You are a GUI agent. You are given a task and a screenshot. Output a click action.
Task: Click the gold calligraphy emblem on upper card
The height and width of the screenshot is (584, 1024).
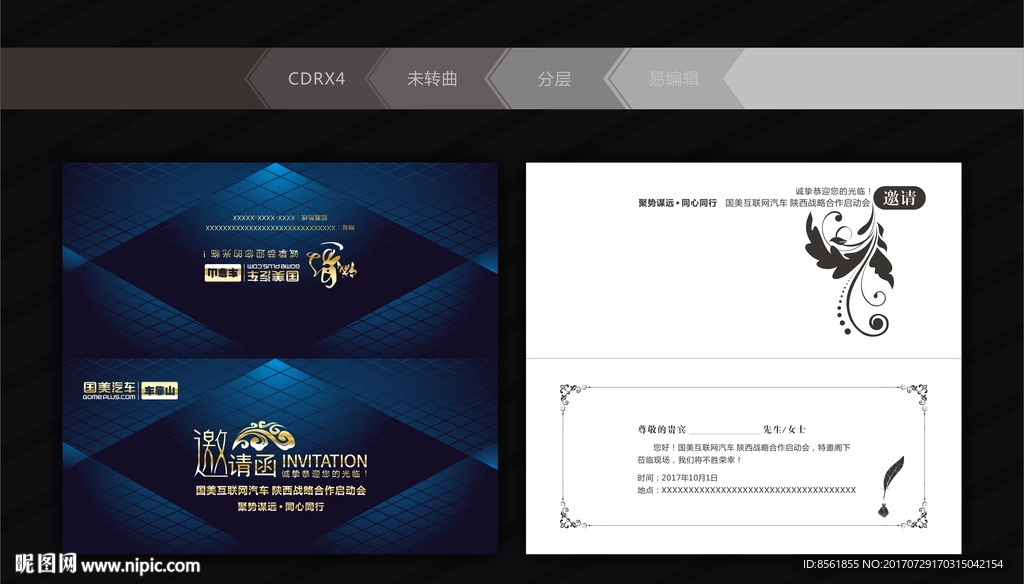[332, 264]
